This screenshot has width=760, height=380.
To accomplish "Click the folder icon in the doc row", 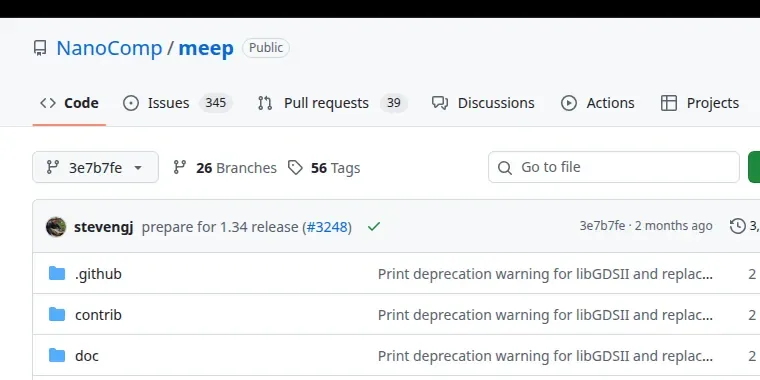I will (x=57, y=355).
